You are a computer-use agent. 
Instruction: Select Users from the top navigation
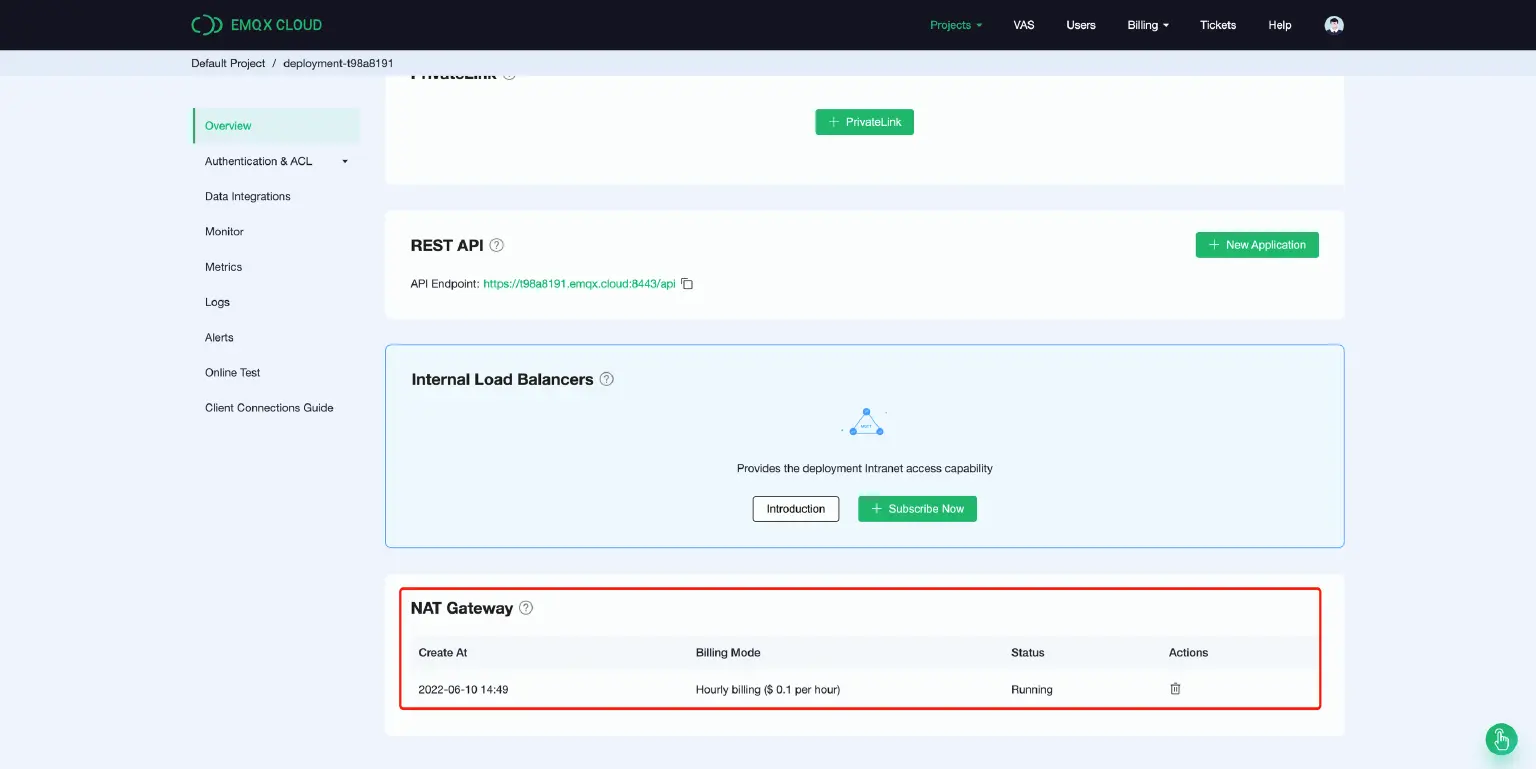point(1081,24)
